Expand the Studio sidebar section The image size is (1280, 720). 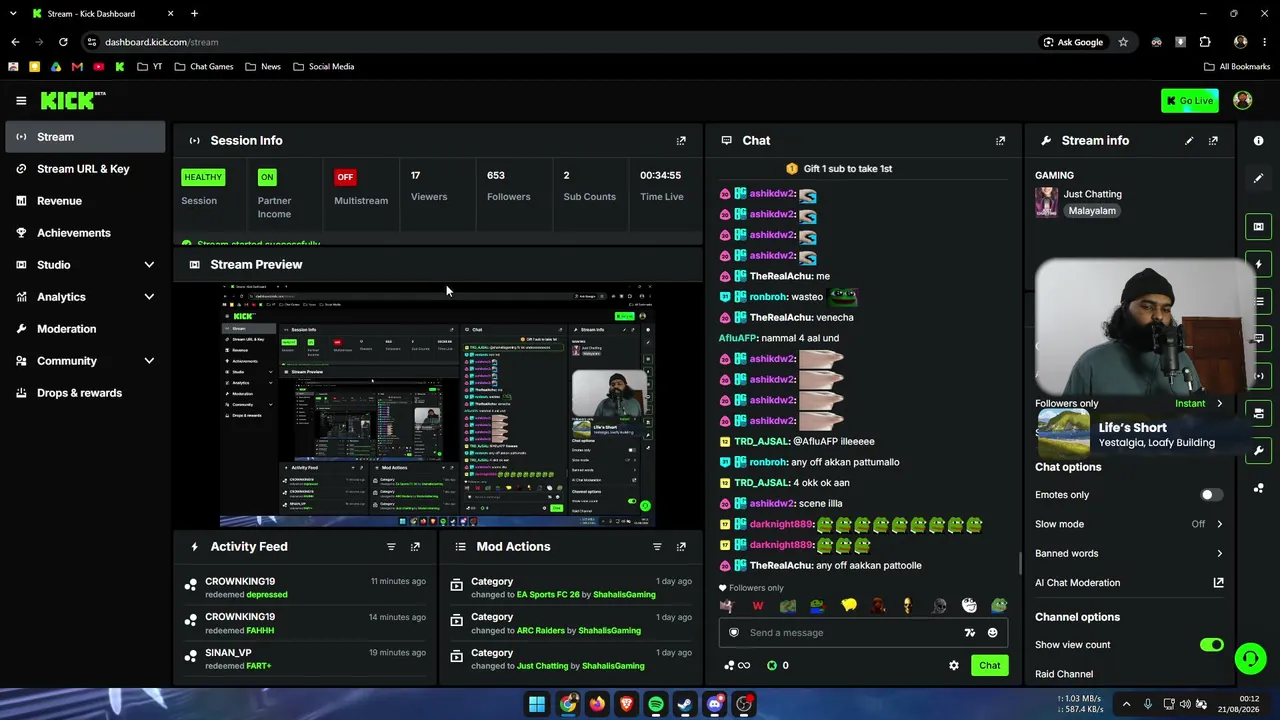[86, 265]
